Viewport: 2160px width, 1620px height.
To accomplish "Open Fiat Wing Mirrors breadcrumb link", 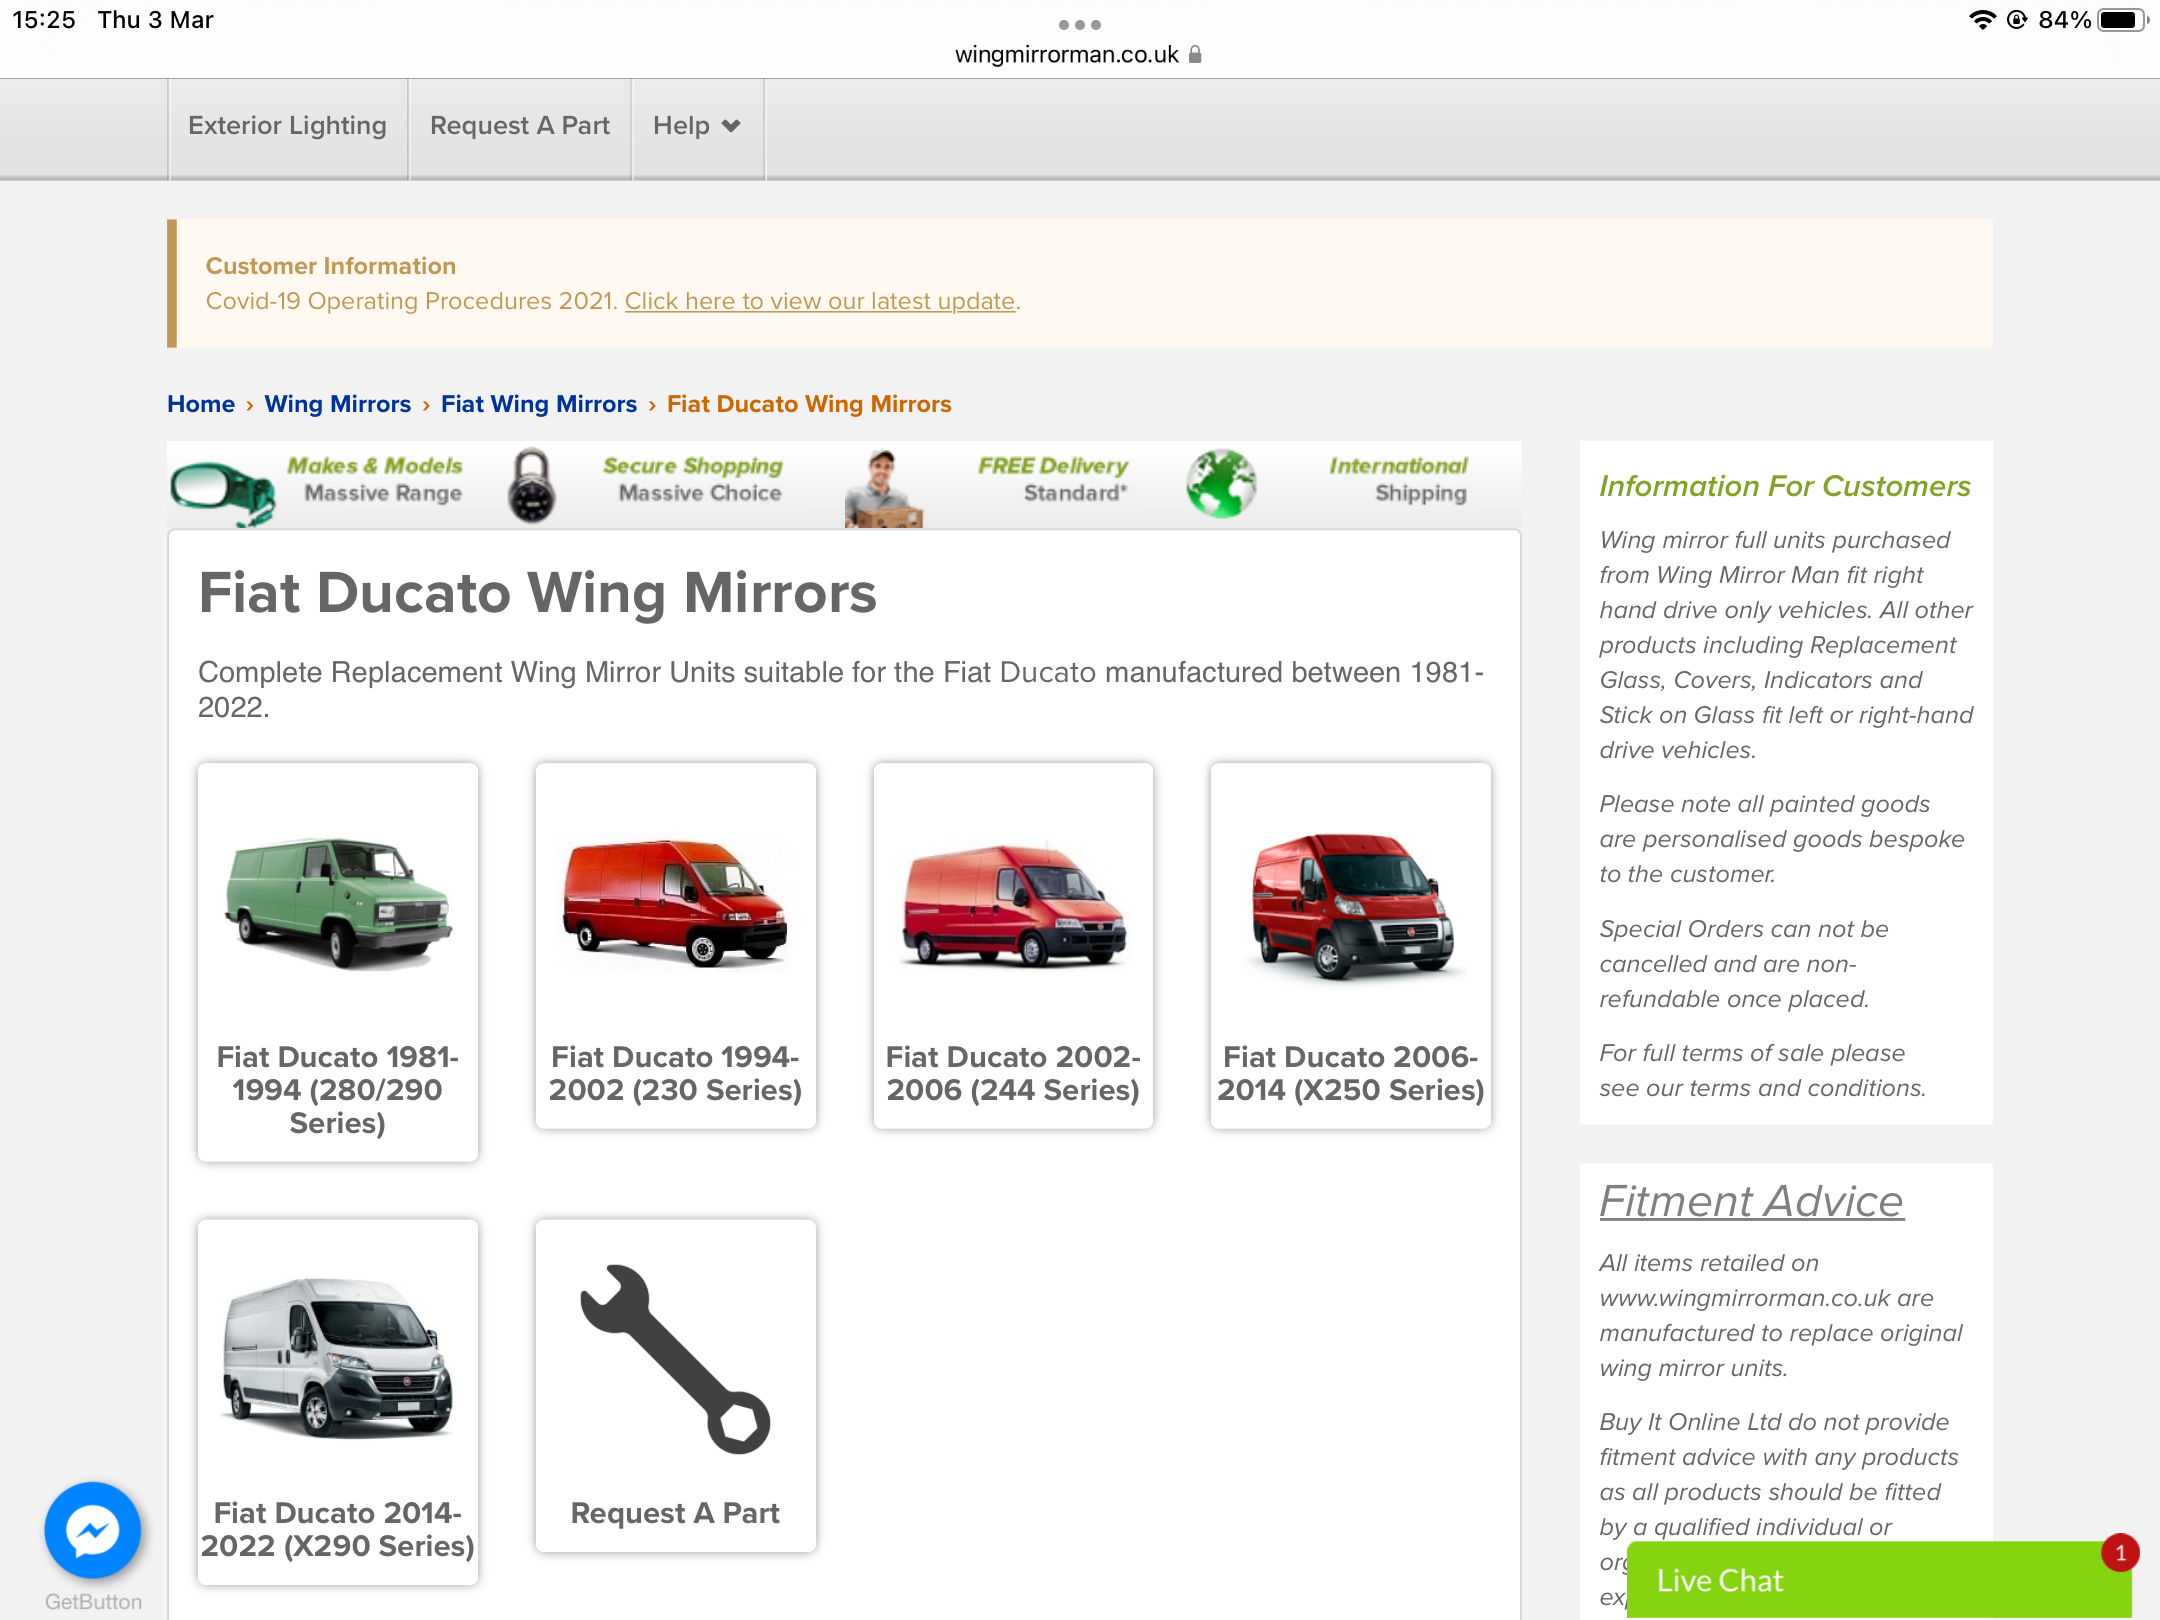I will click(x=539, y=404).
